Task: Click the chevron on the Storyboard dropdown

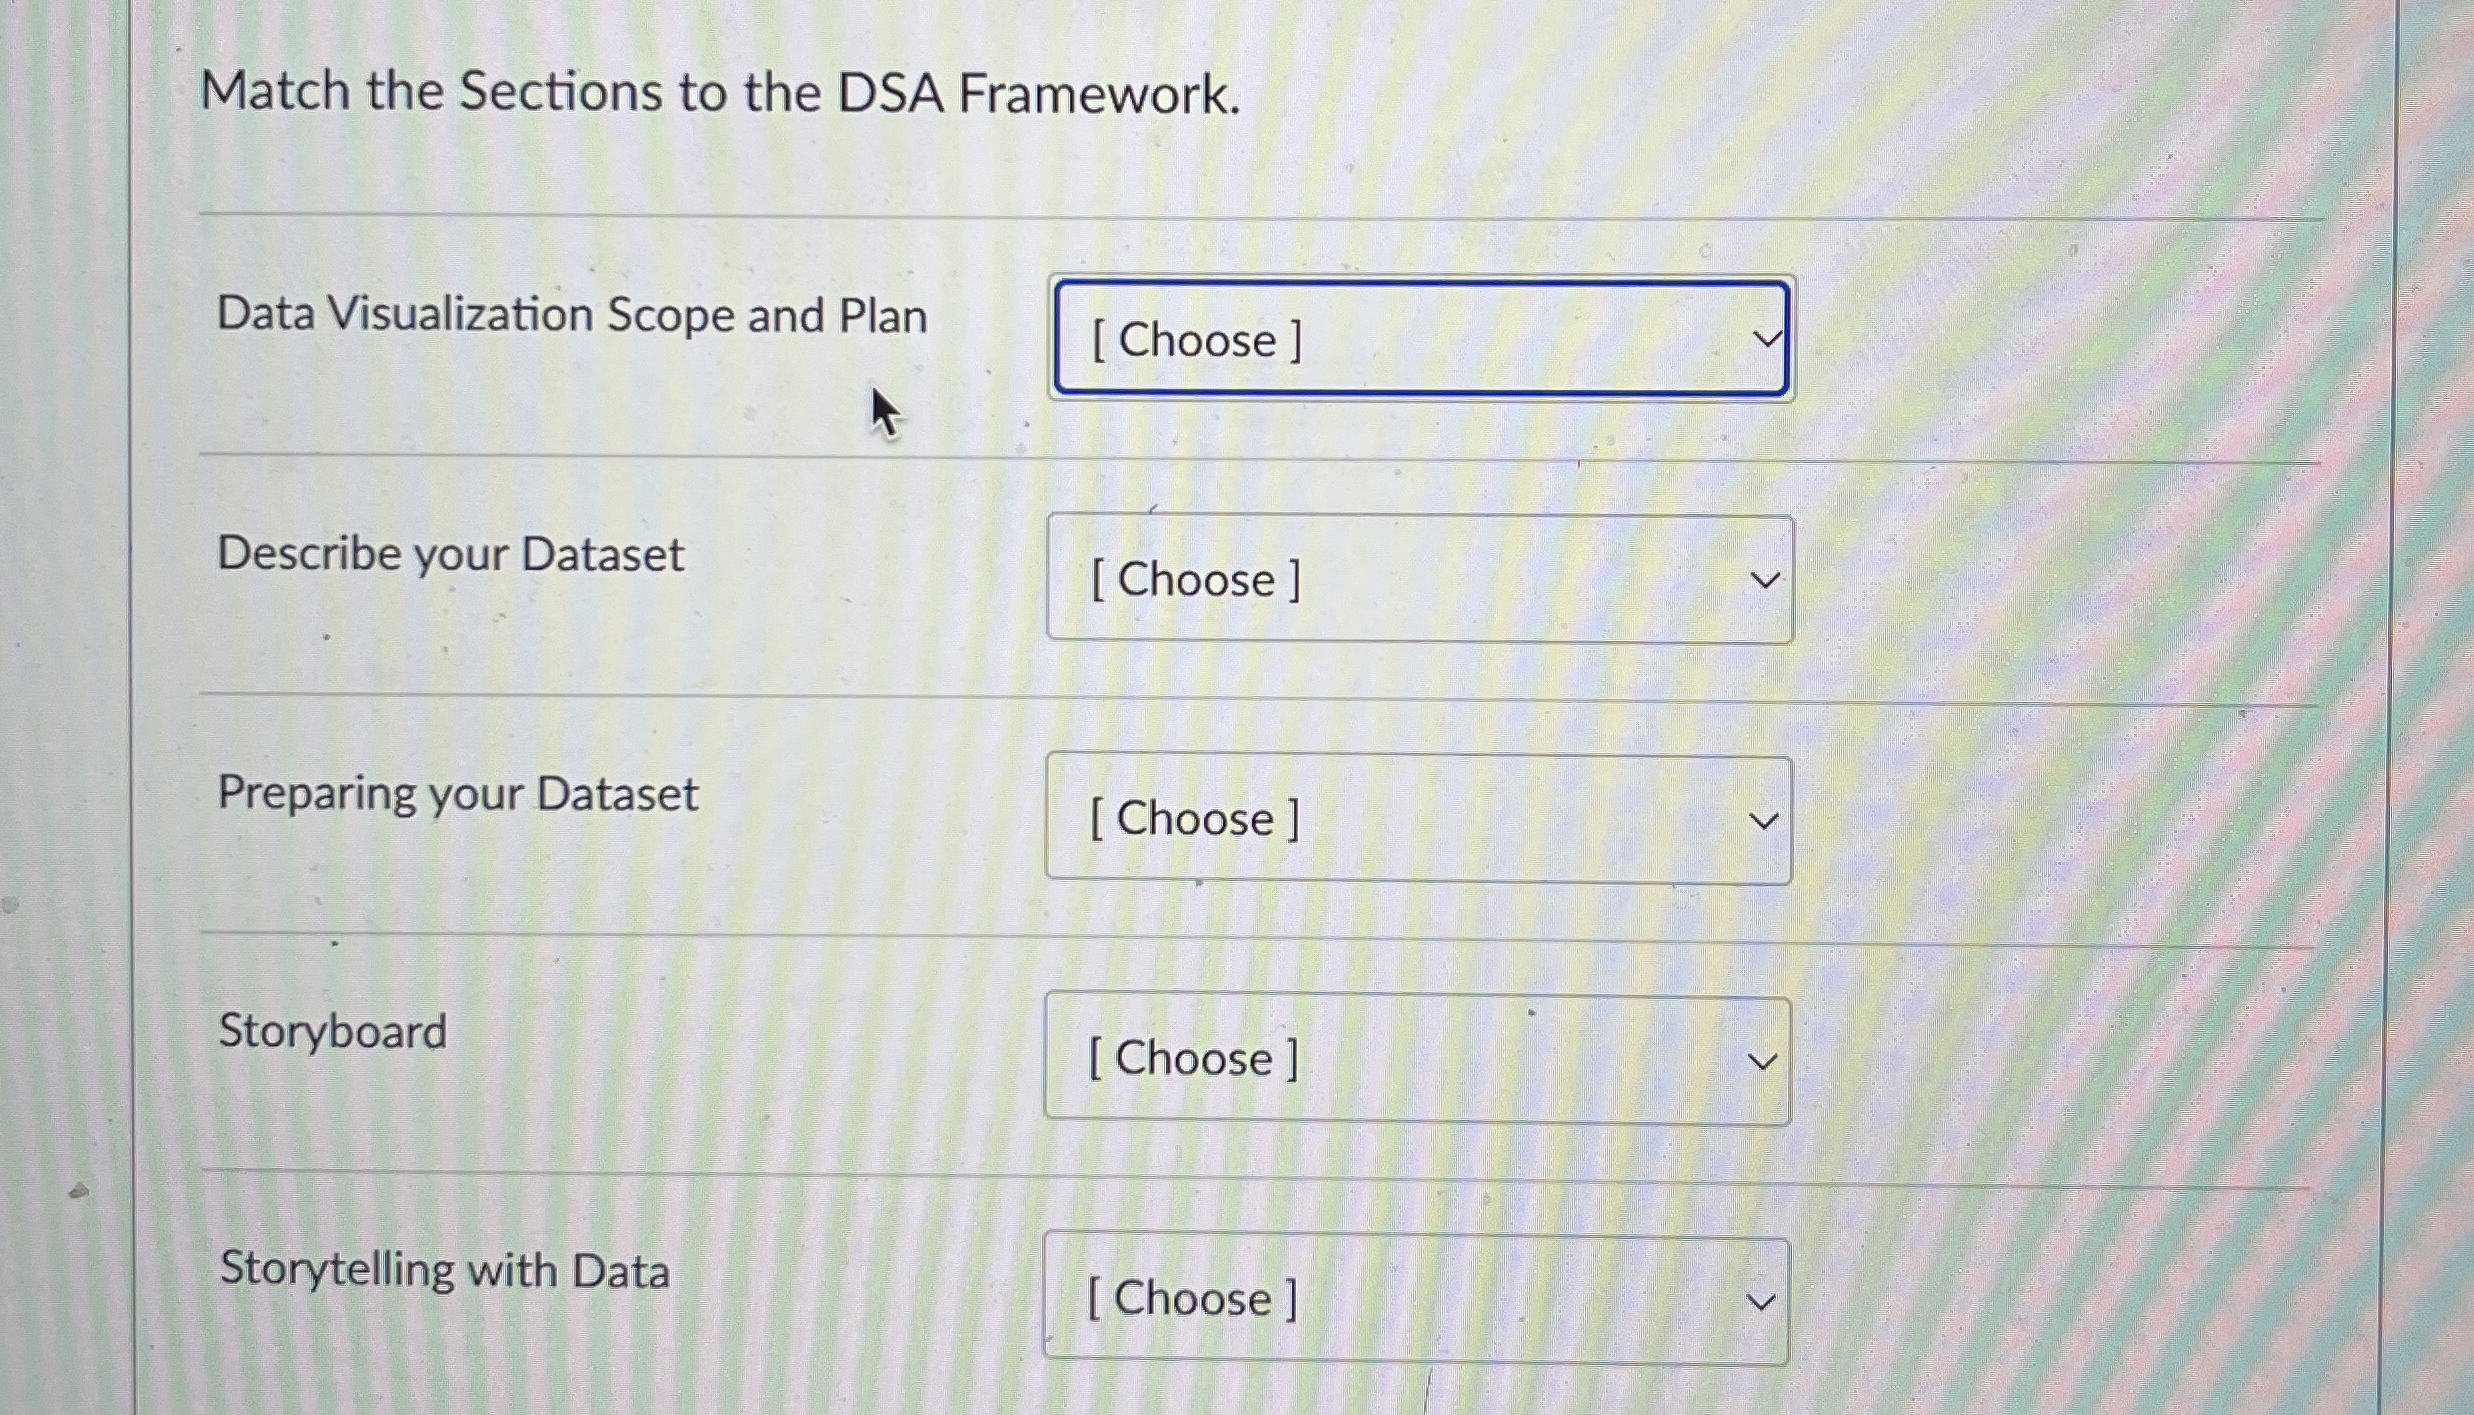Action: [1763, 1059]
